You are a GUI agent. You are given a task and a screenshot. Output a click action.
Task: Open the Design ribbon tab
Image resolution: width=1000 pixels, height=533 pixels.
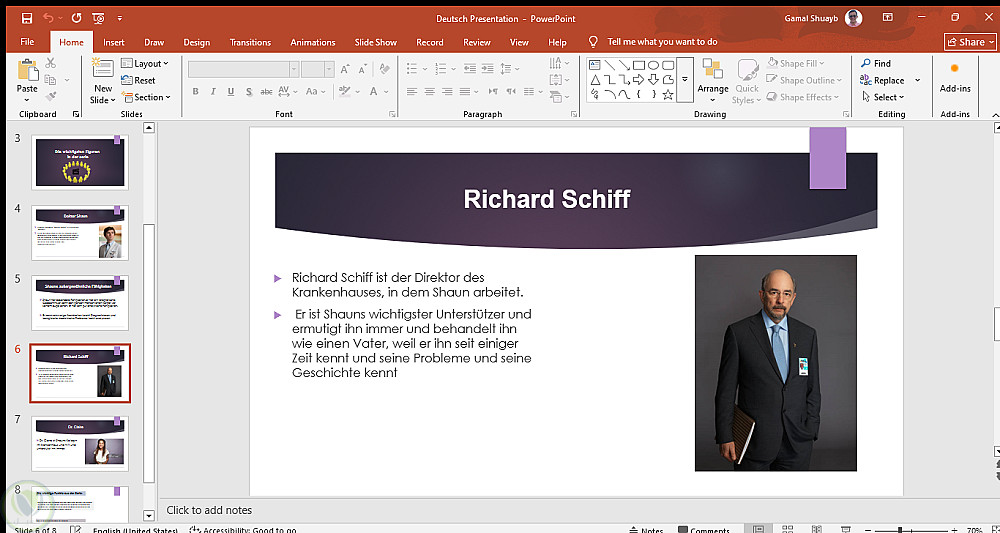pyautogui.click(x=196, y=42)
